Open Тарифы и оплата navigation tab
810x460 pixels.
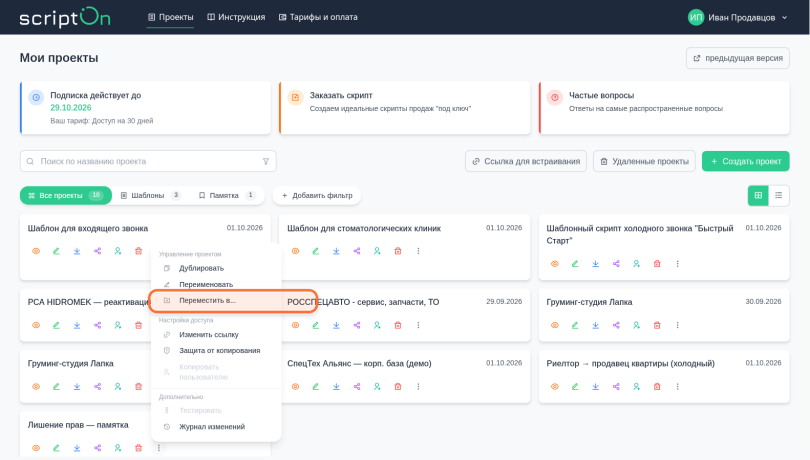coord(318,17)
